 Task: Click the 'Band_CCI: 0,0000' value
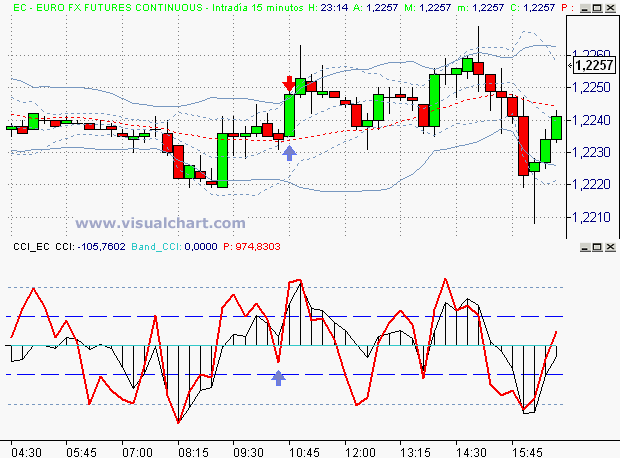[x=174, y=247]
